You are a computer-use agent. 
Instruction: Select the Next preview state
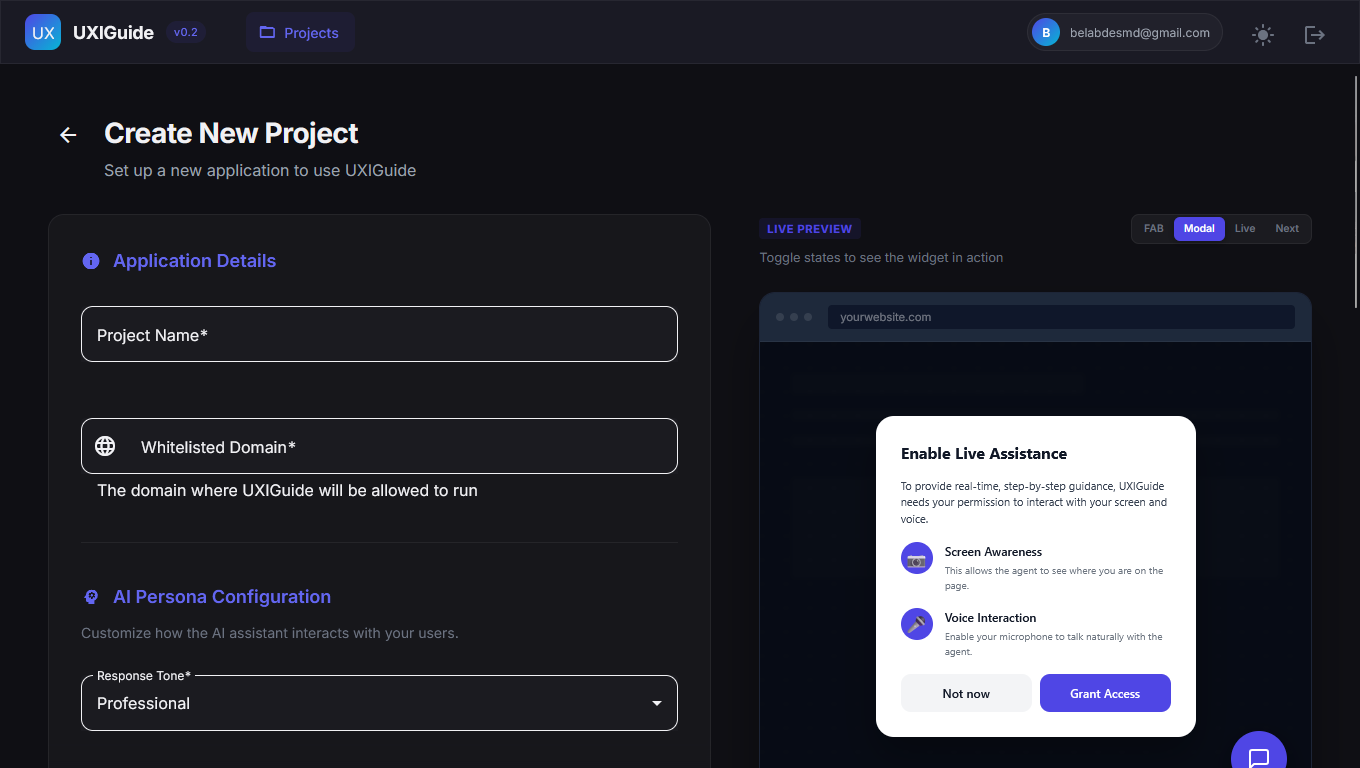(x=1287, y=229)
